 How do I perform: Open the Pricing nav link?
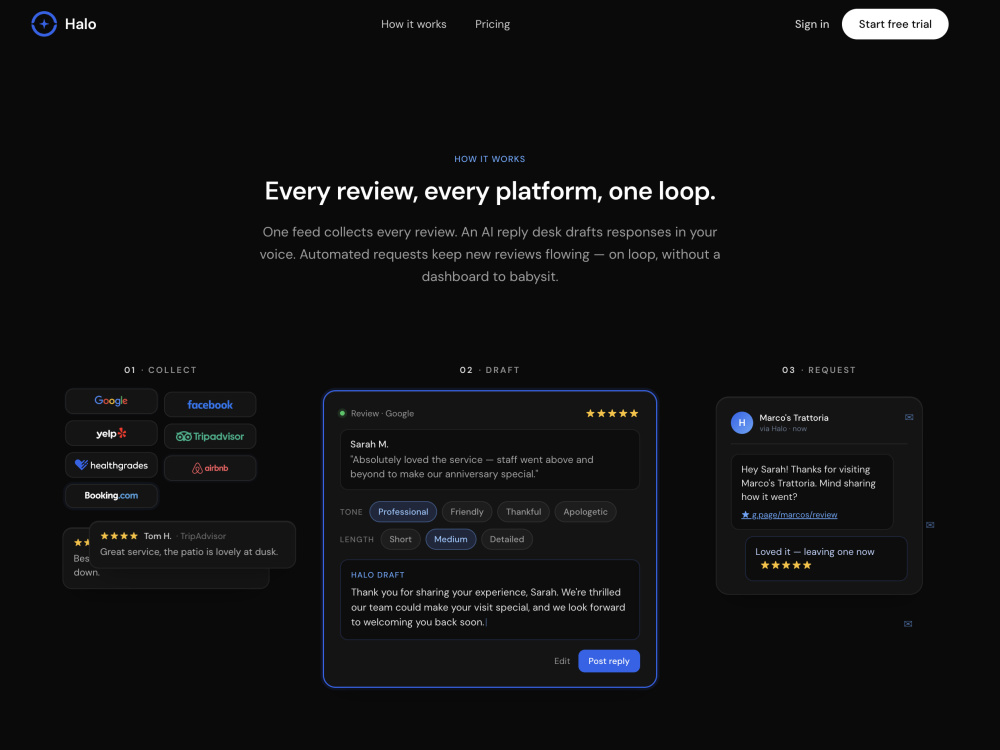pyautogui.click(x=492, y=24)
